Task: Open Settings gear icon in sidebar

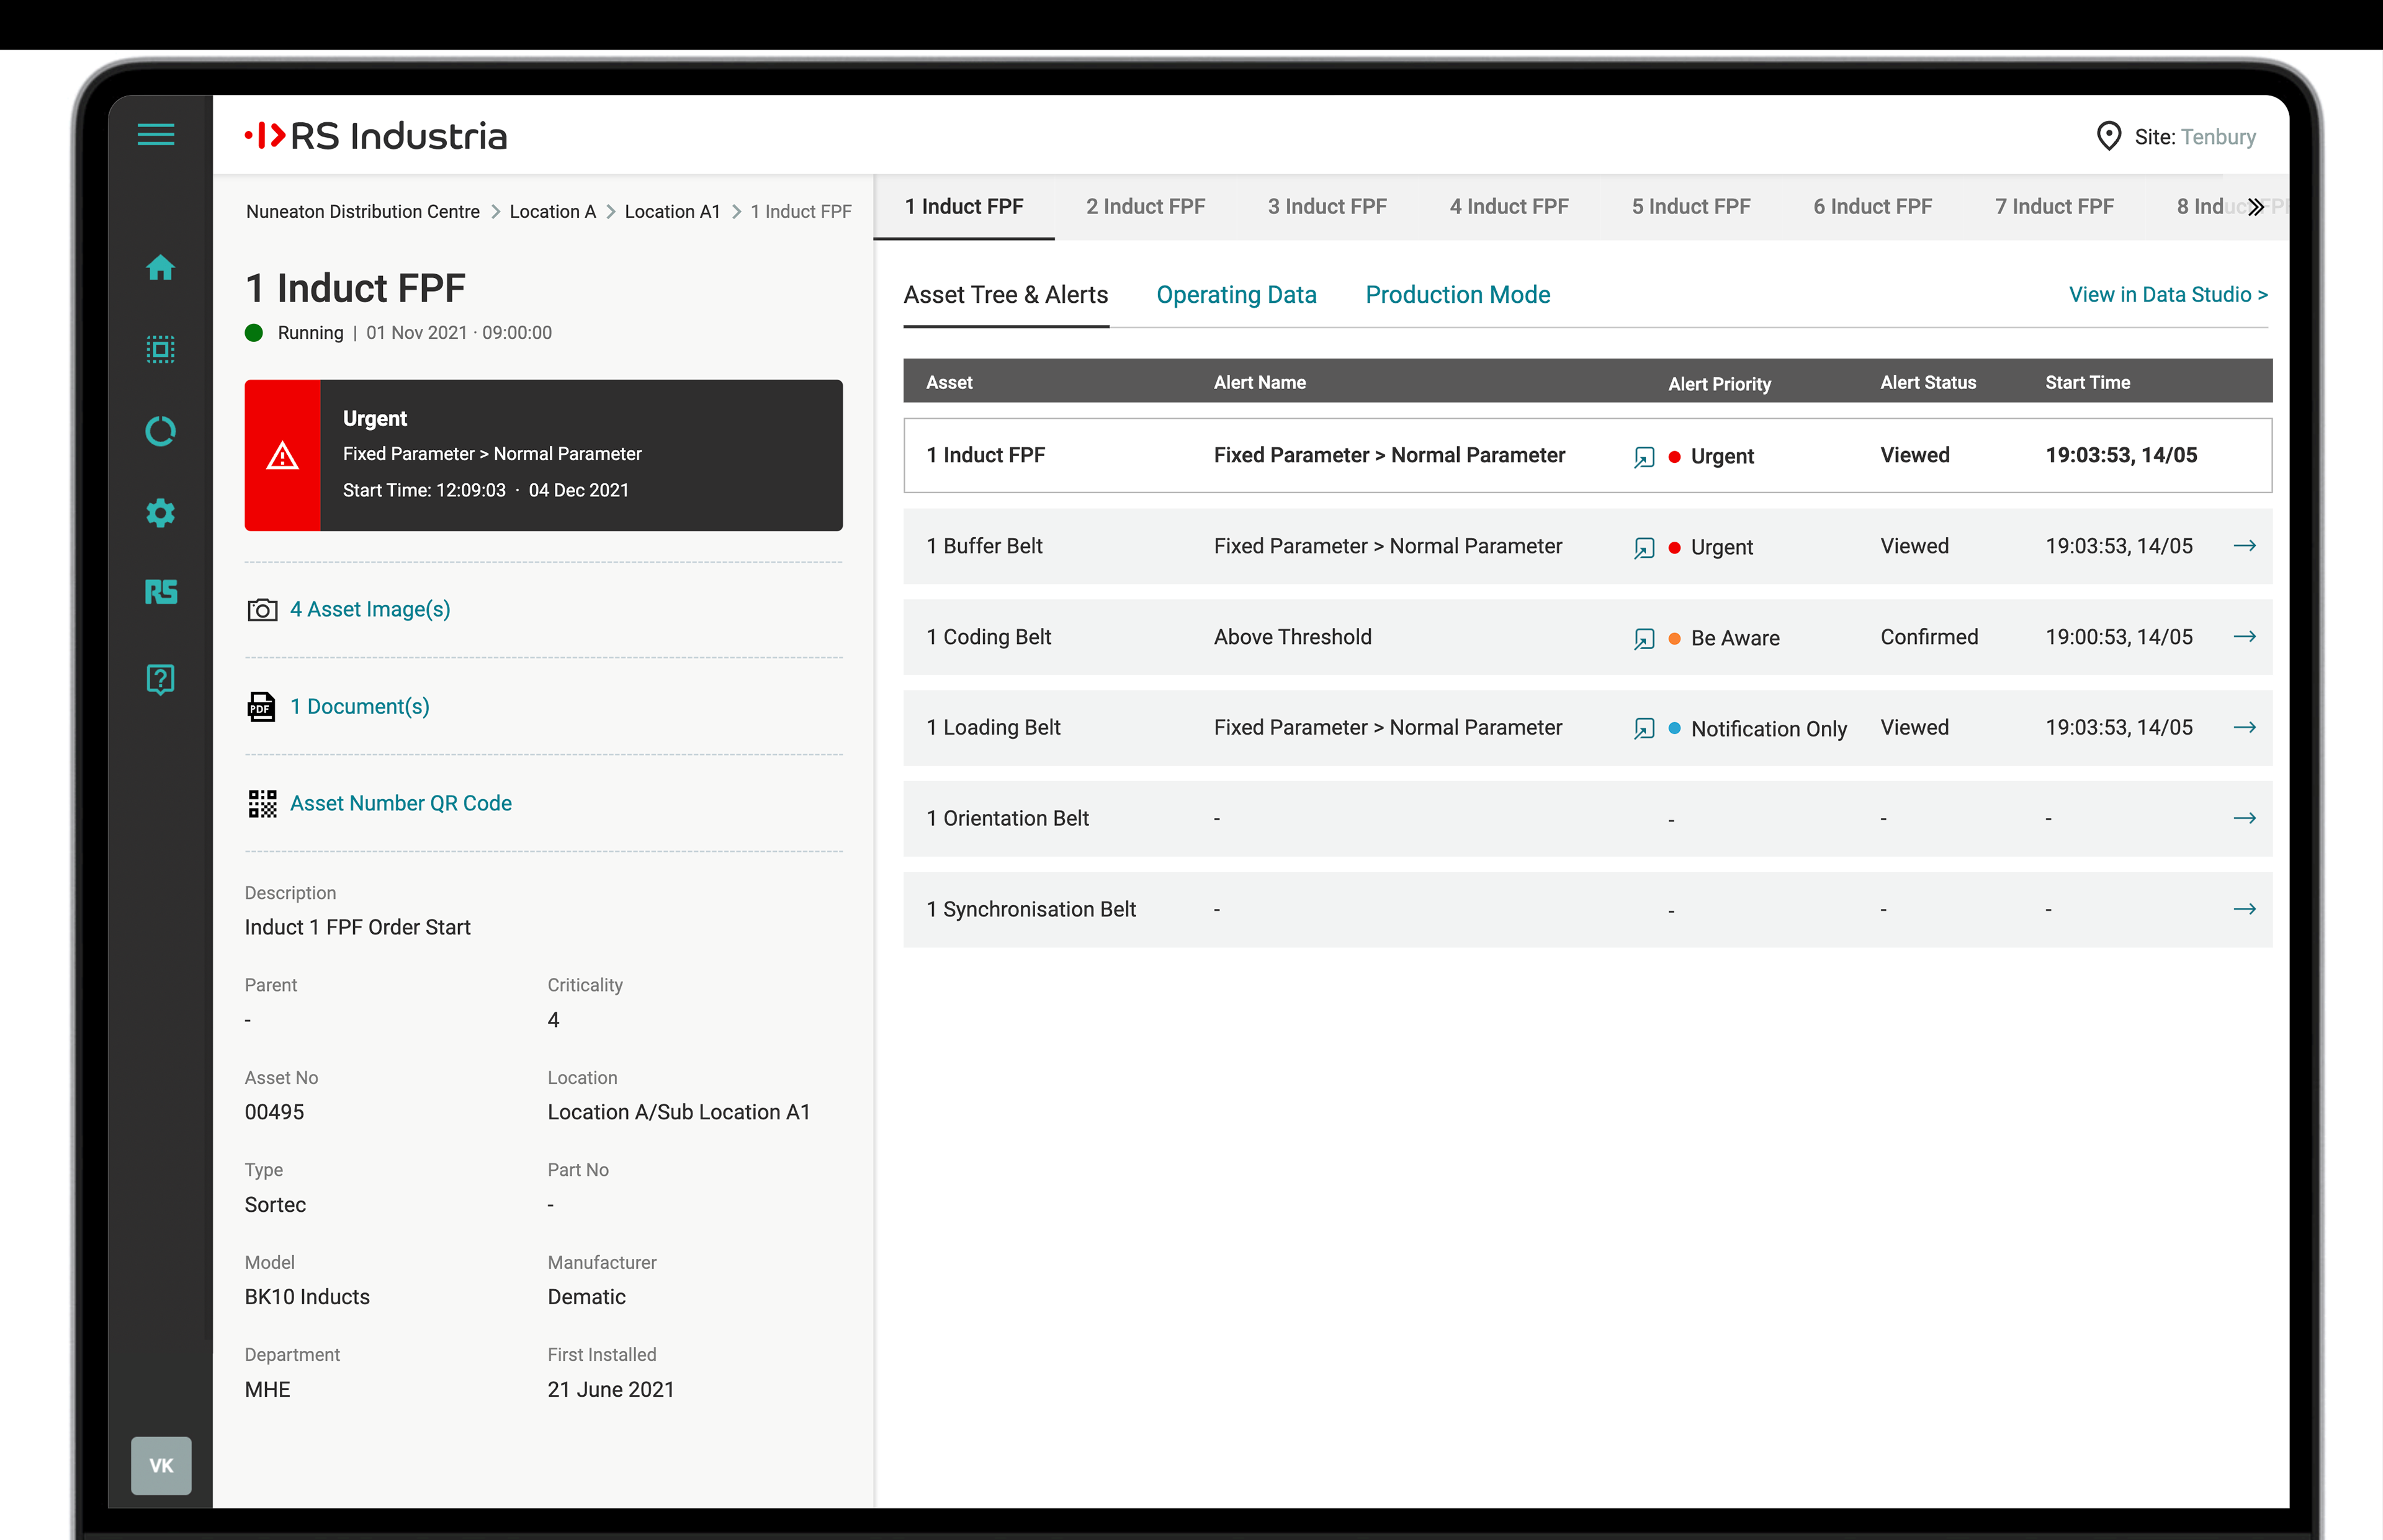Action: (160, 513)
